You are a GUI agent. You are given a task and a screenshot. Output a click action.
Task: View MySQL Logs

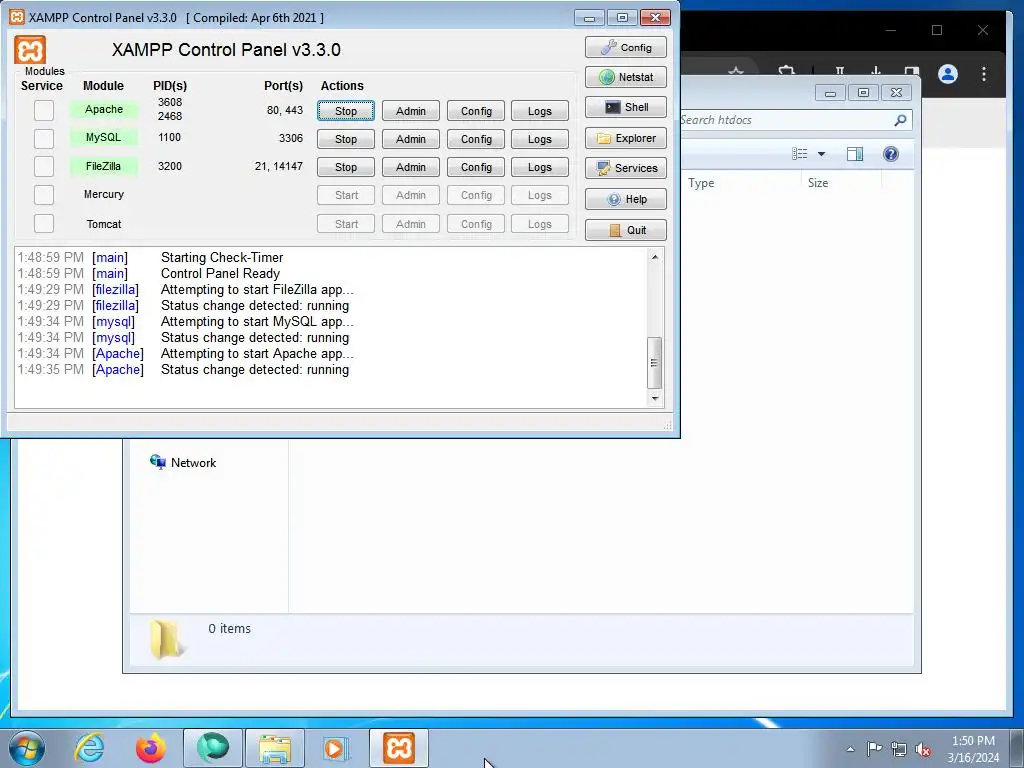pyautogui.click(x=539, y=139)
